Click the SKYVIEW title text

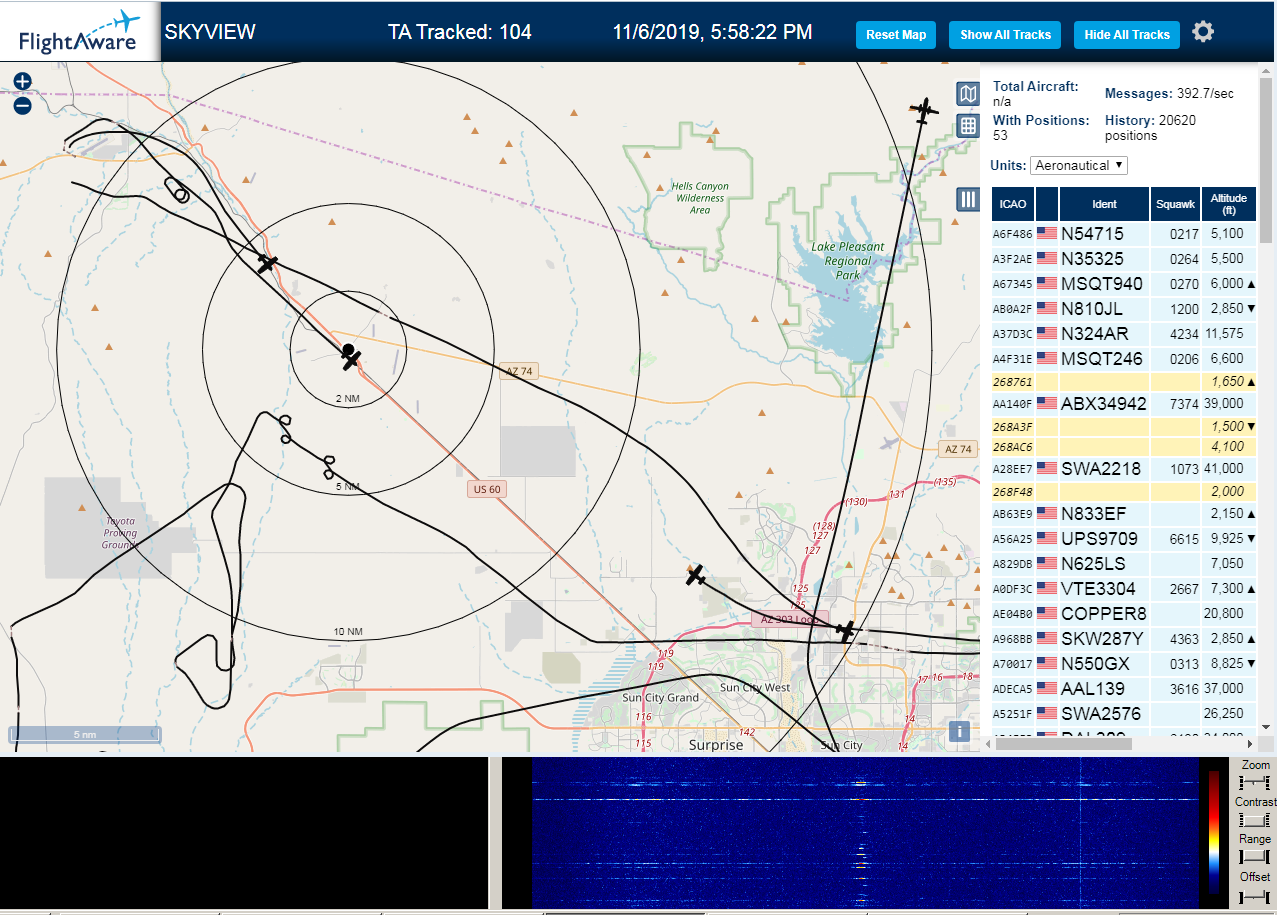point(210,32)
